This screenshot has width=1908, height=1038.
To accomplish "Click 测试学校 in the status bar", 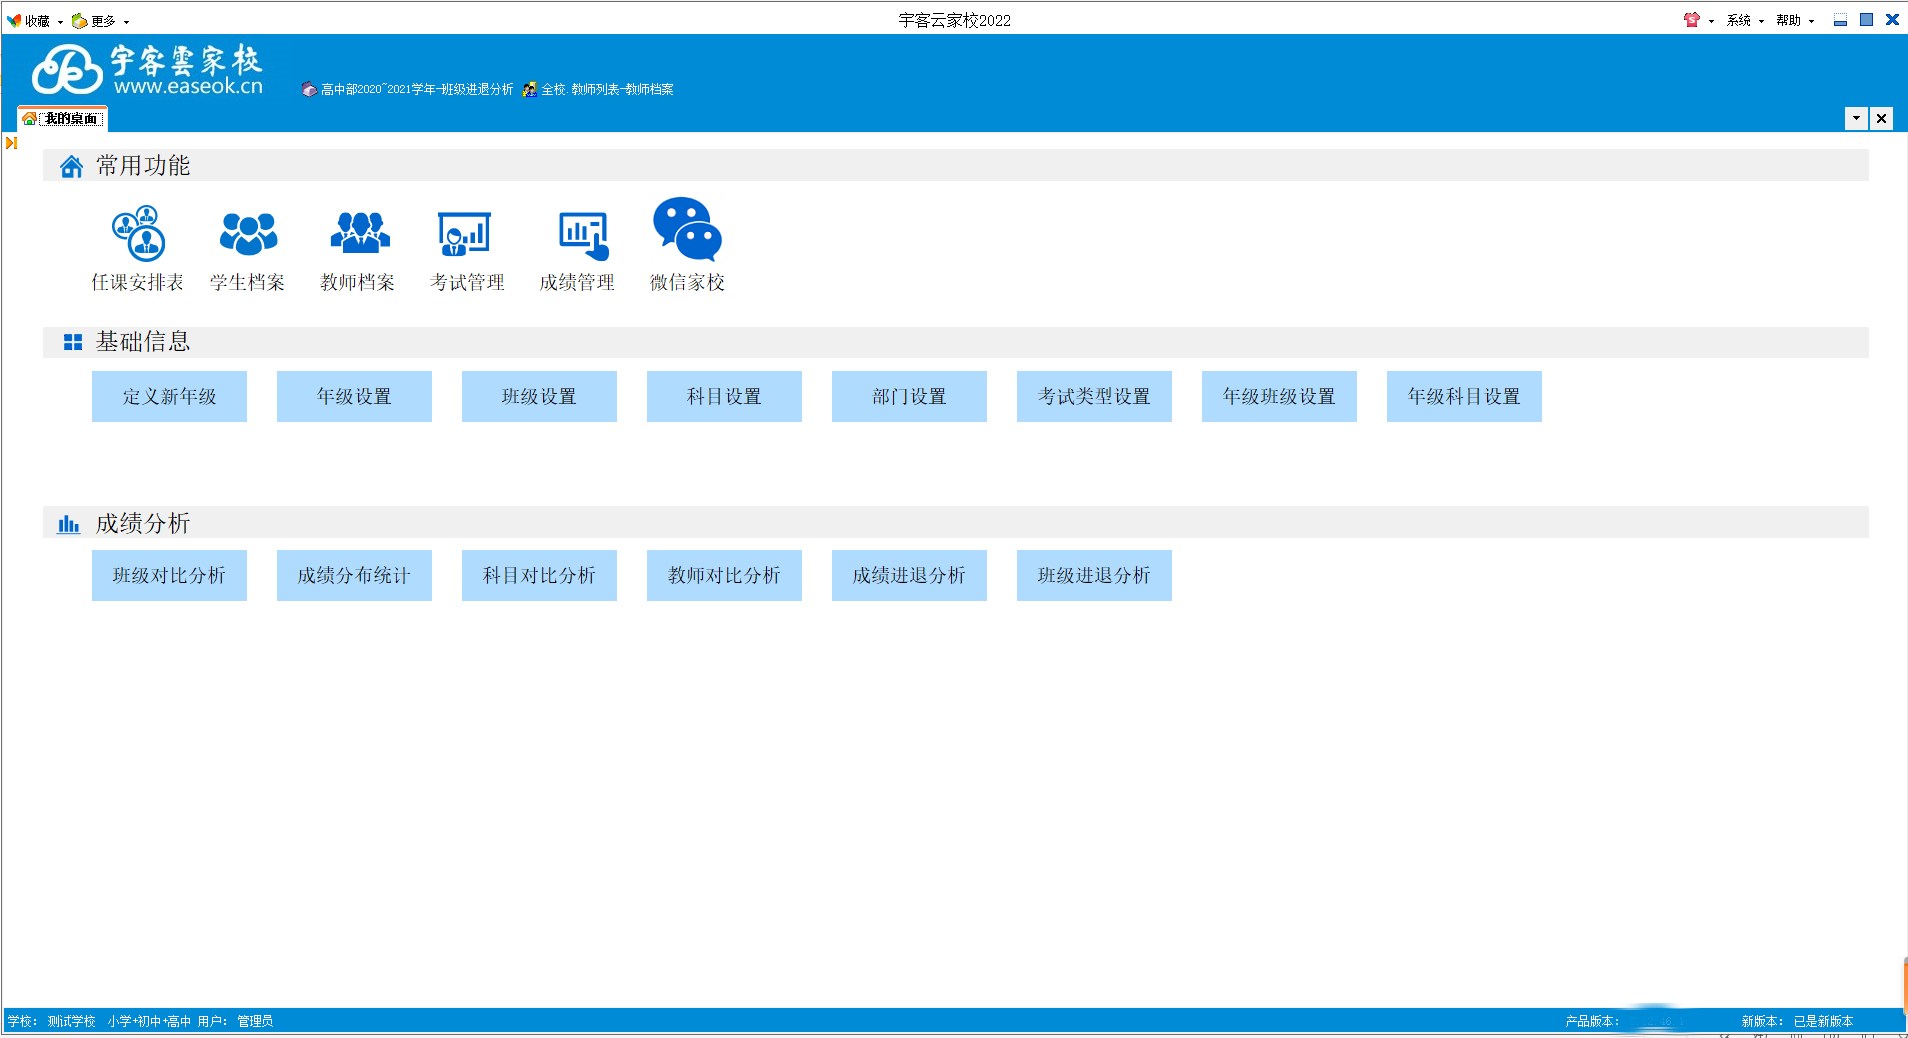I will (x=71, y=1021).
